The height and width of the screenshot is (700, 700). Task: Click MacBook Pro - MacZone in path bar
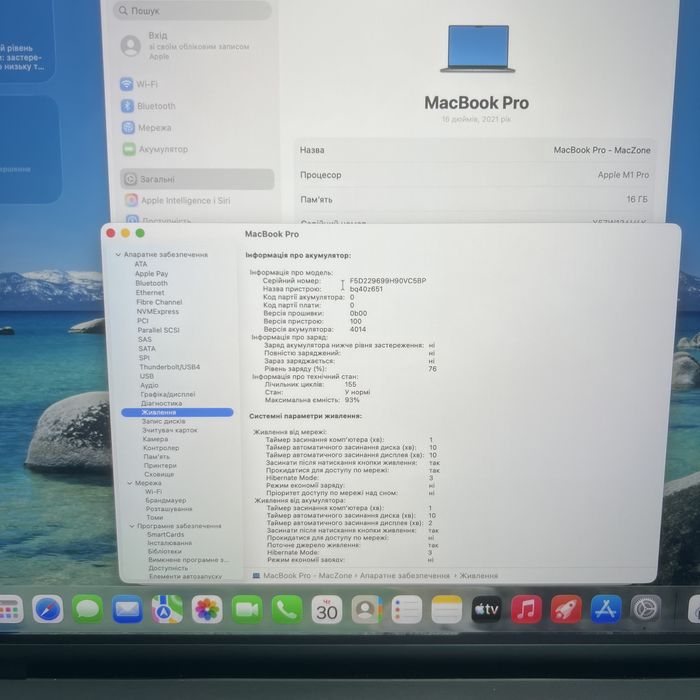pyautogui.click(x=308, y=575)
